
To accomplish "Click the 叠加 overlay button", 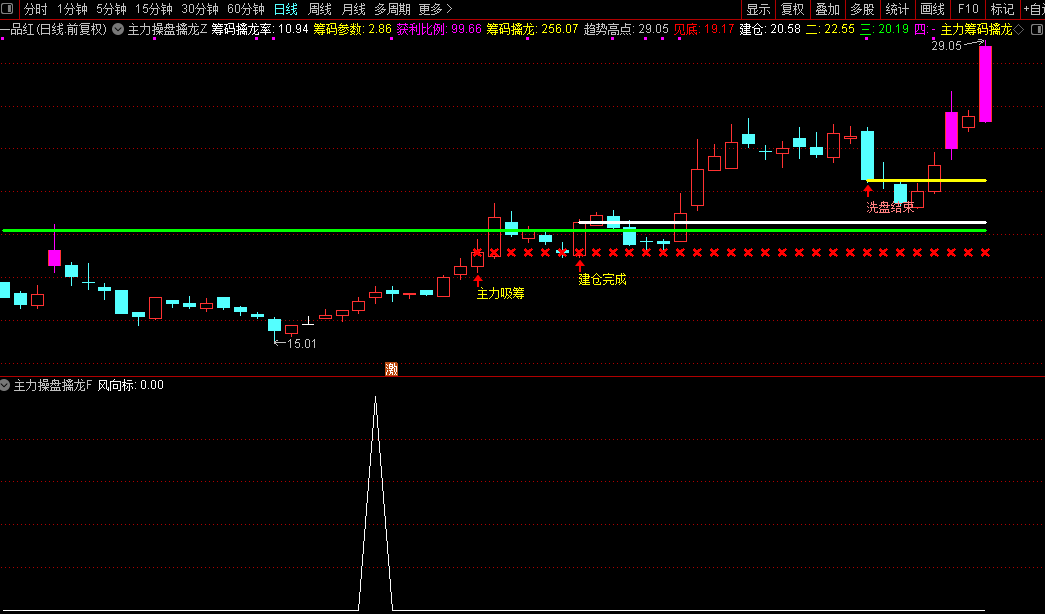I will point(828,9).
